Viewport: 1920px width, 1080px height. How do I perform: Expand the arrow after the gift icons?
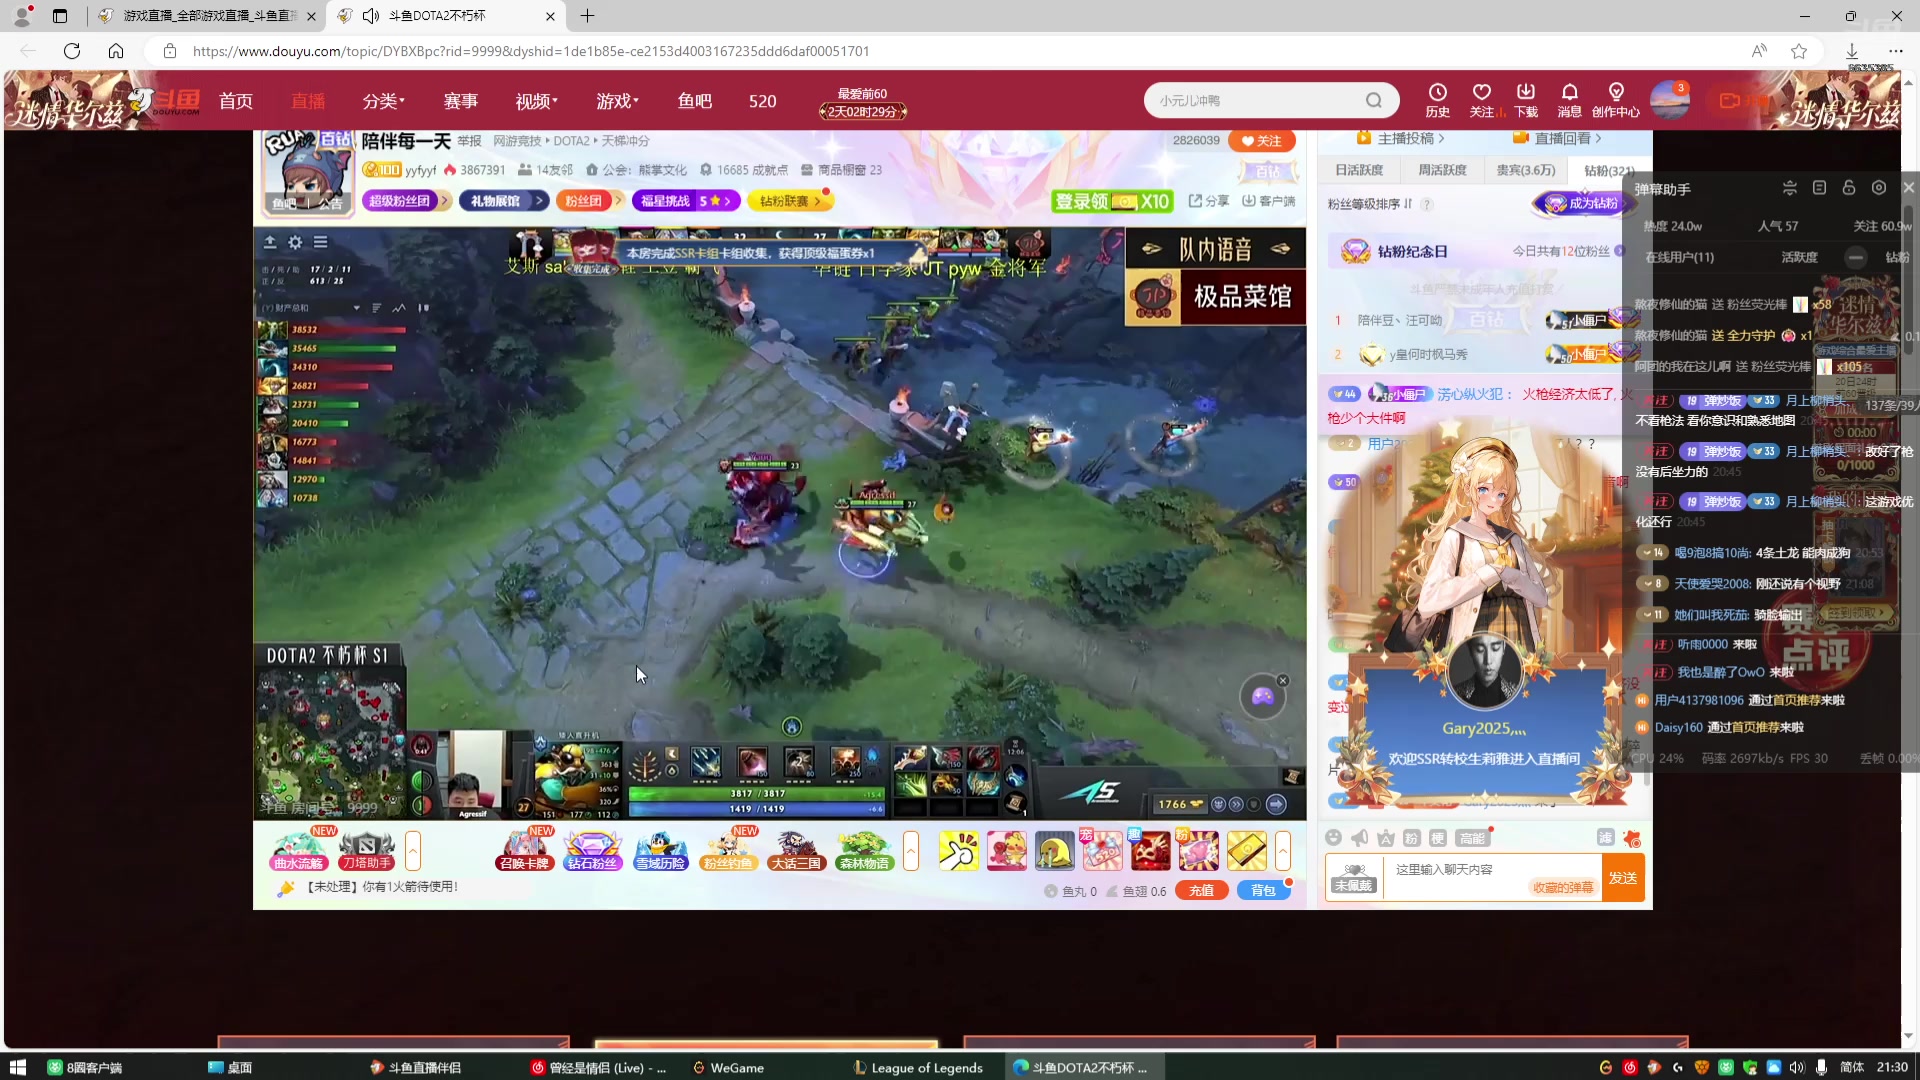tap(1283, 851)
